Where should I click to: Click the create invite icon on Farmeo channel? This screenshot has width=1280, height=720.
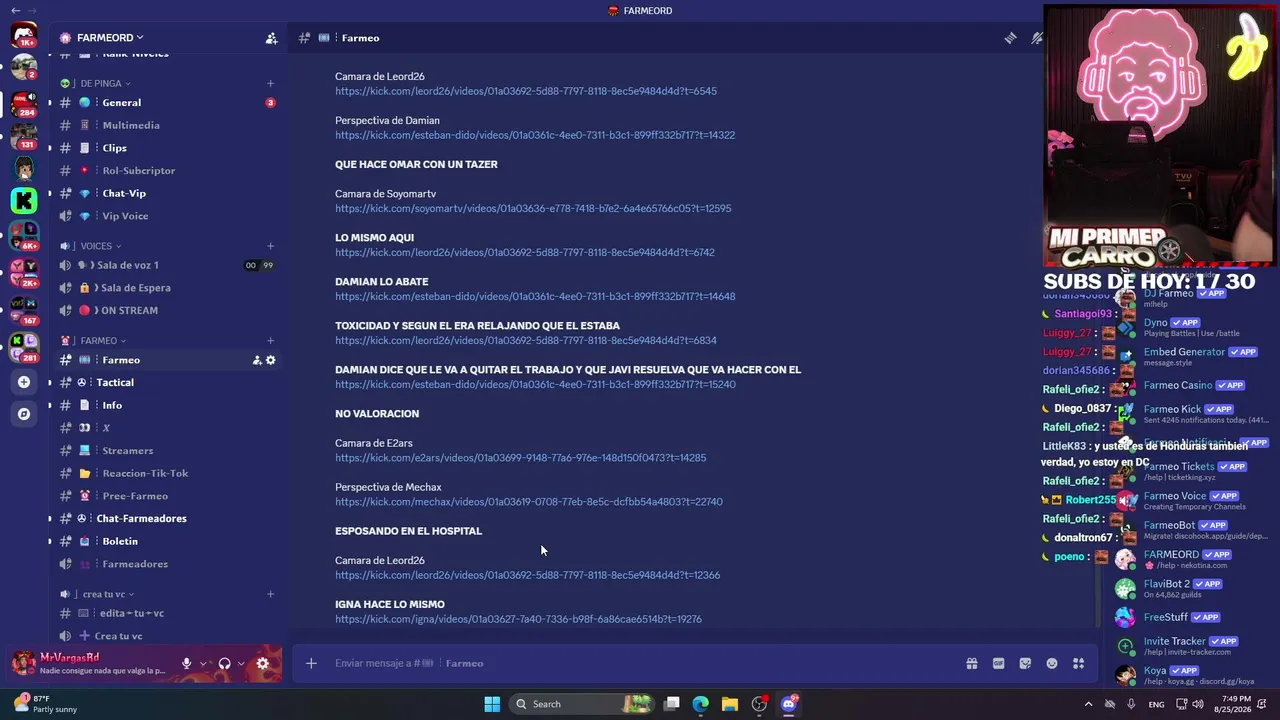tap(257, 360)
